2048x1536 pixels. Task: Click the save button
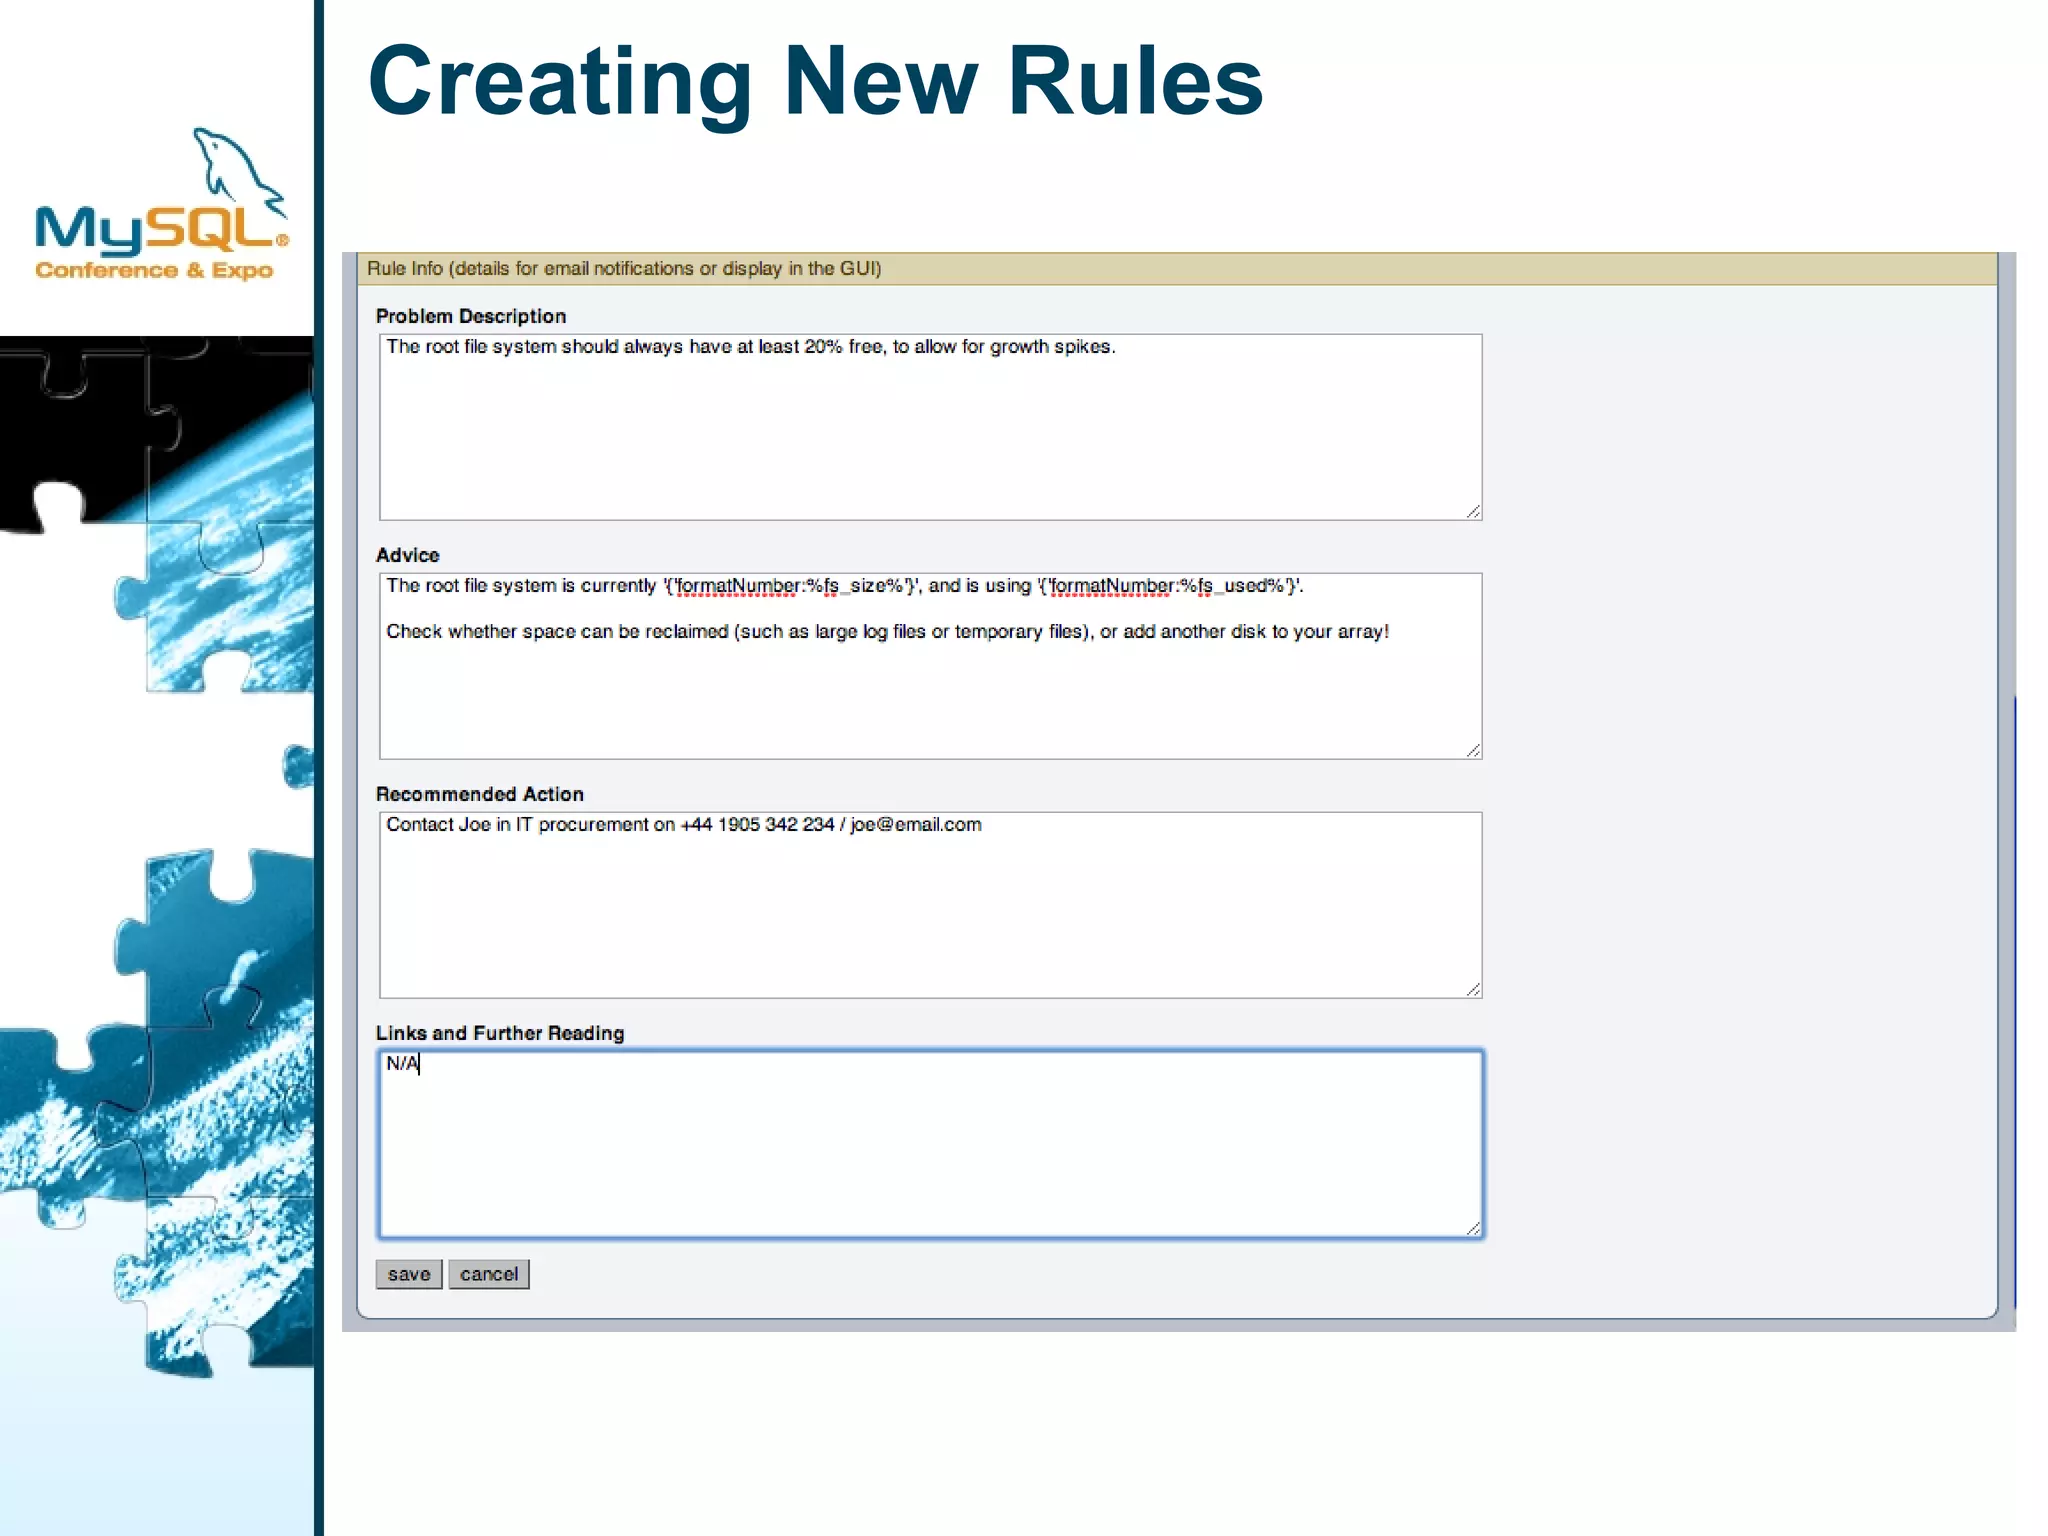click(x=408, y=1274)
